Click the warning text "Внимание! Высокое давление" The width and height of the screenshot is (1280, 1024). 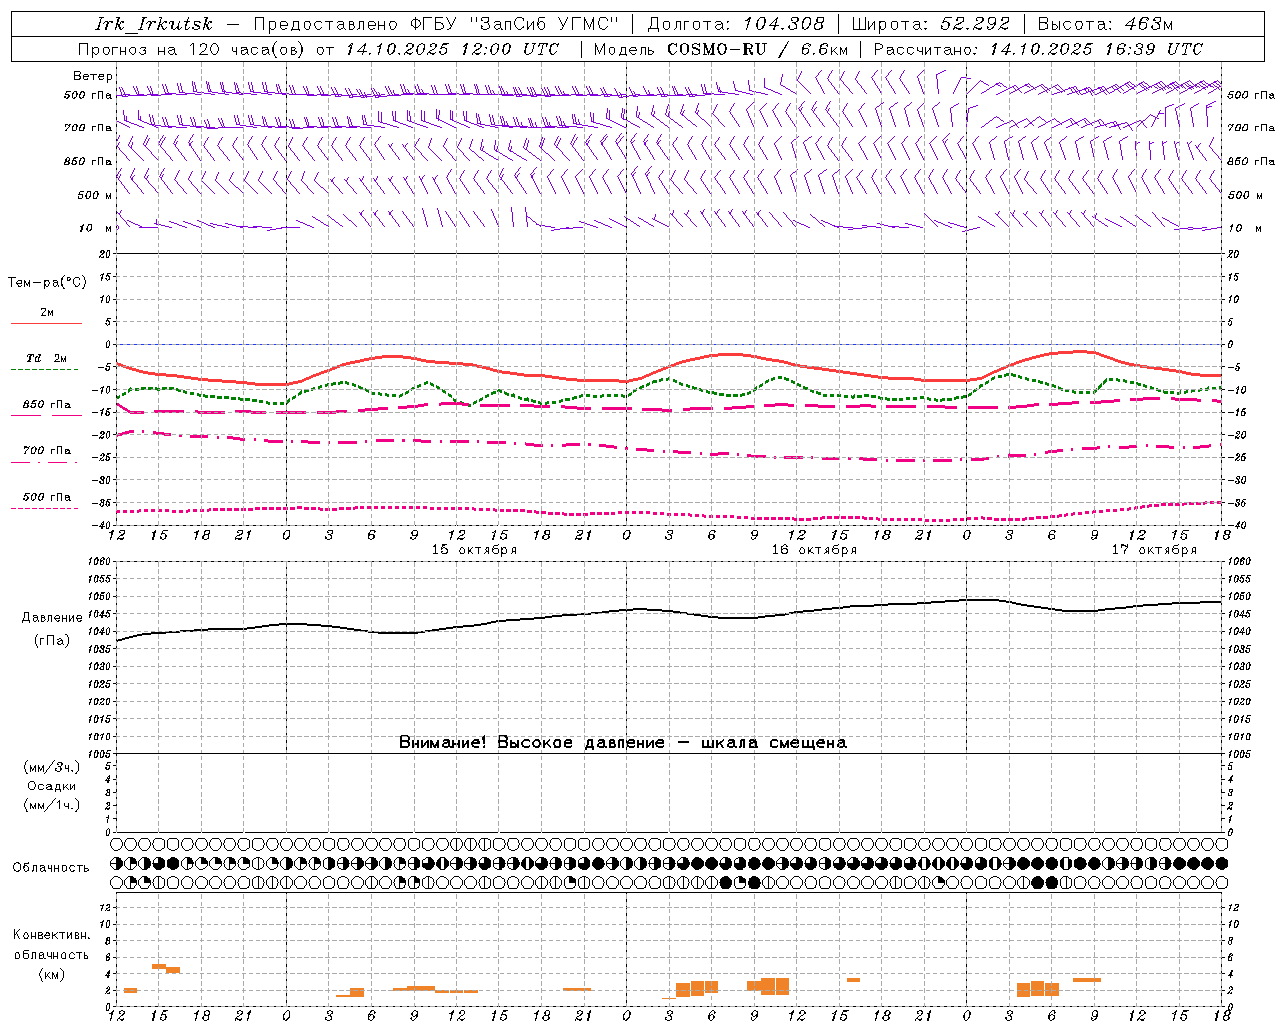click(x=531, y=743)
